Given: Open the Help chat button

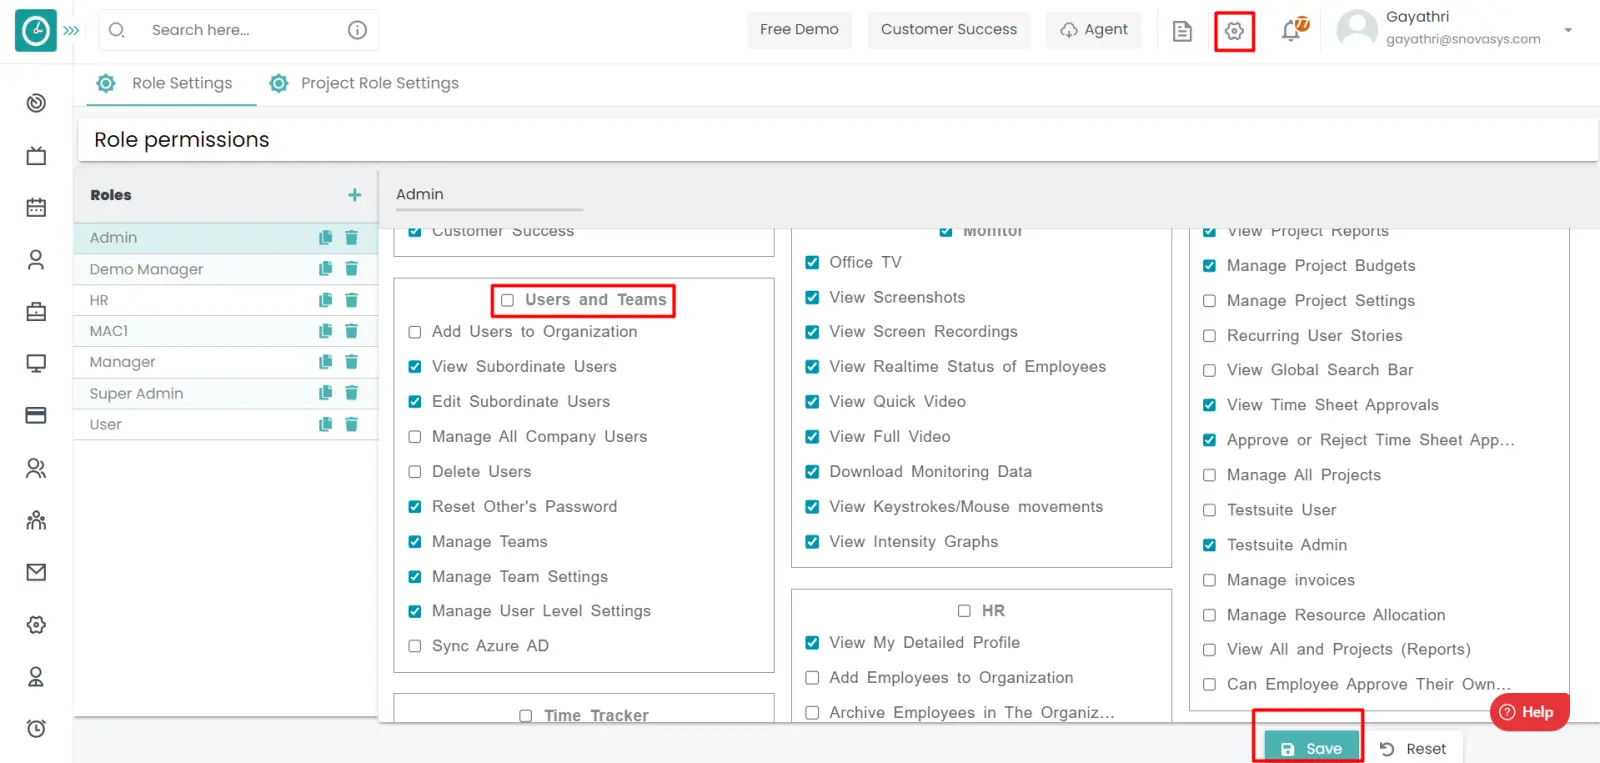Looking at the screenshot, I should coord(1529,712).
